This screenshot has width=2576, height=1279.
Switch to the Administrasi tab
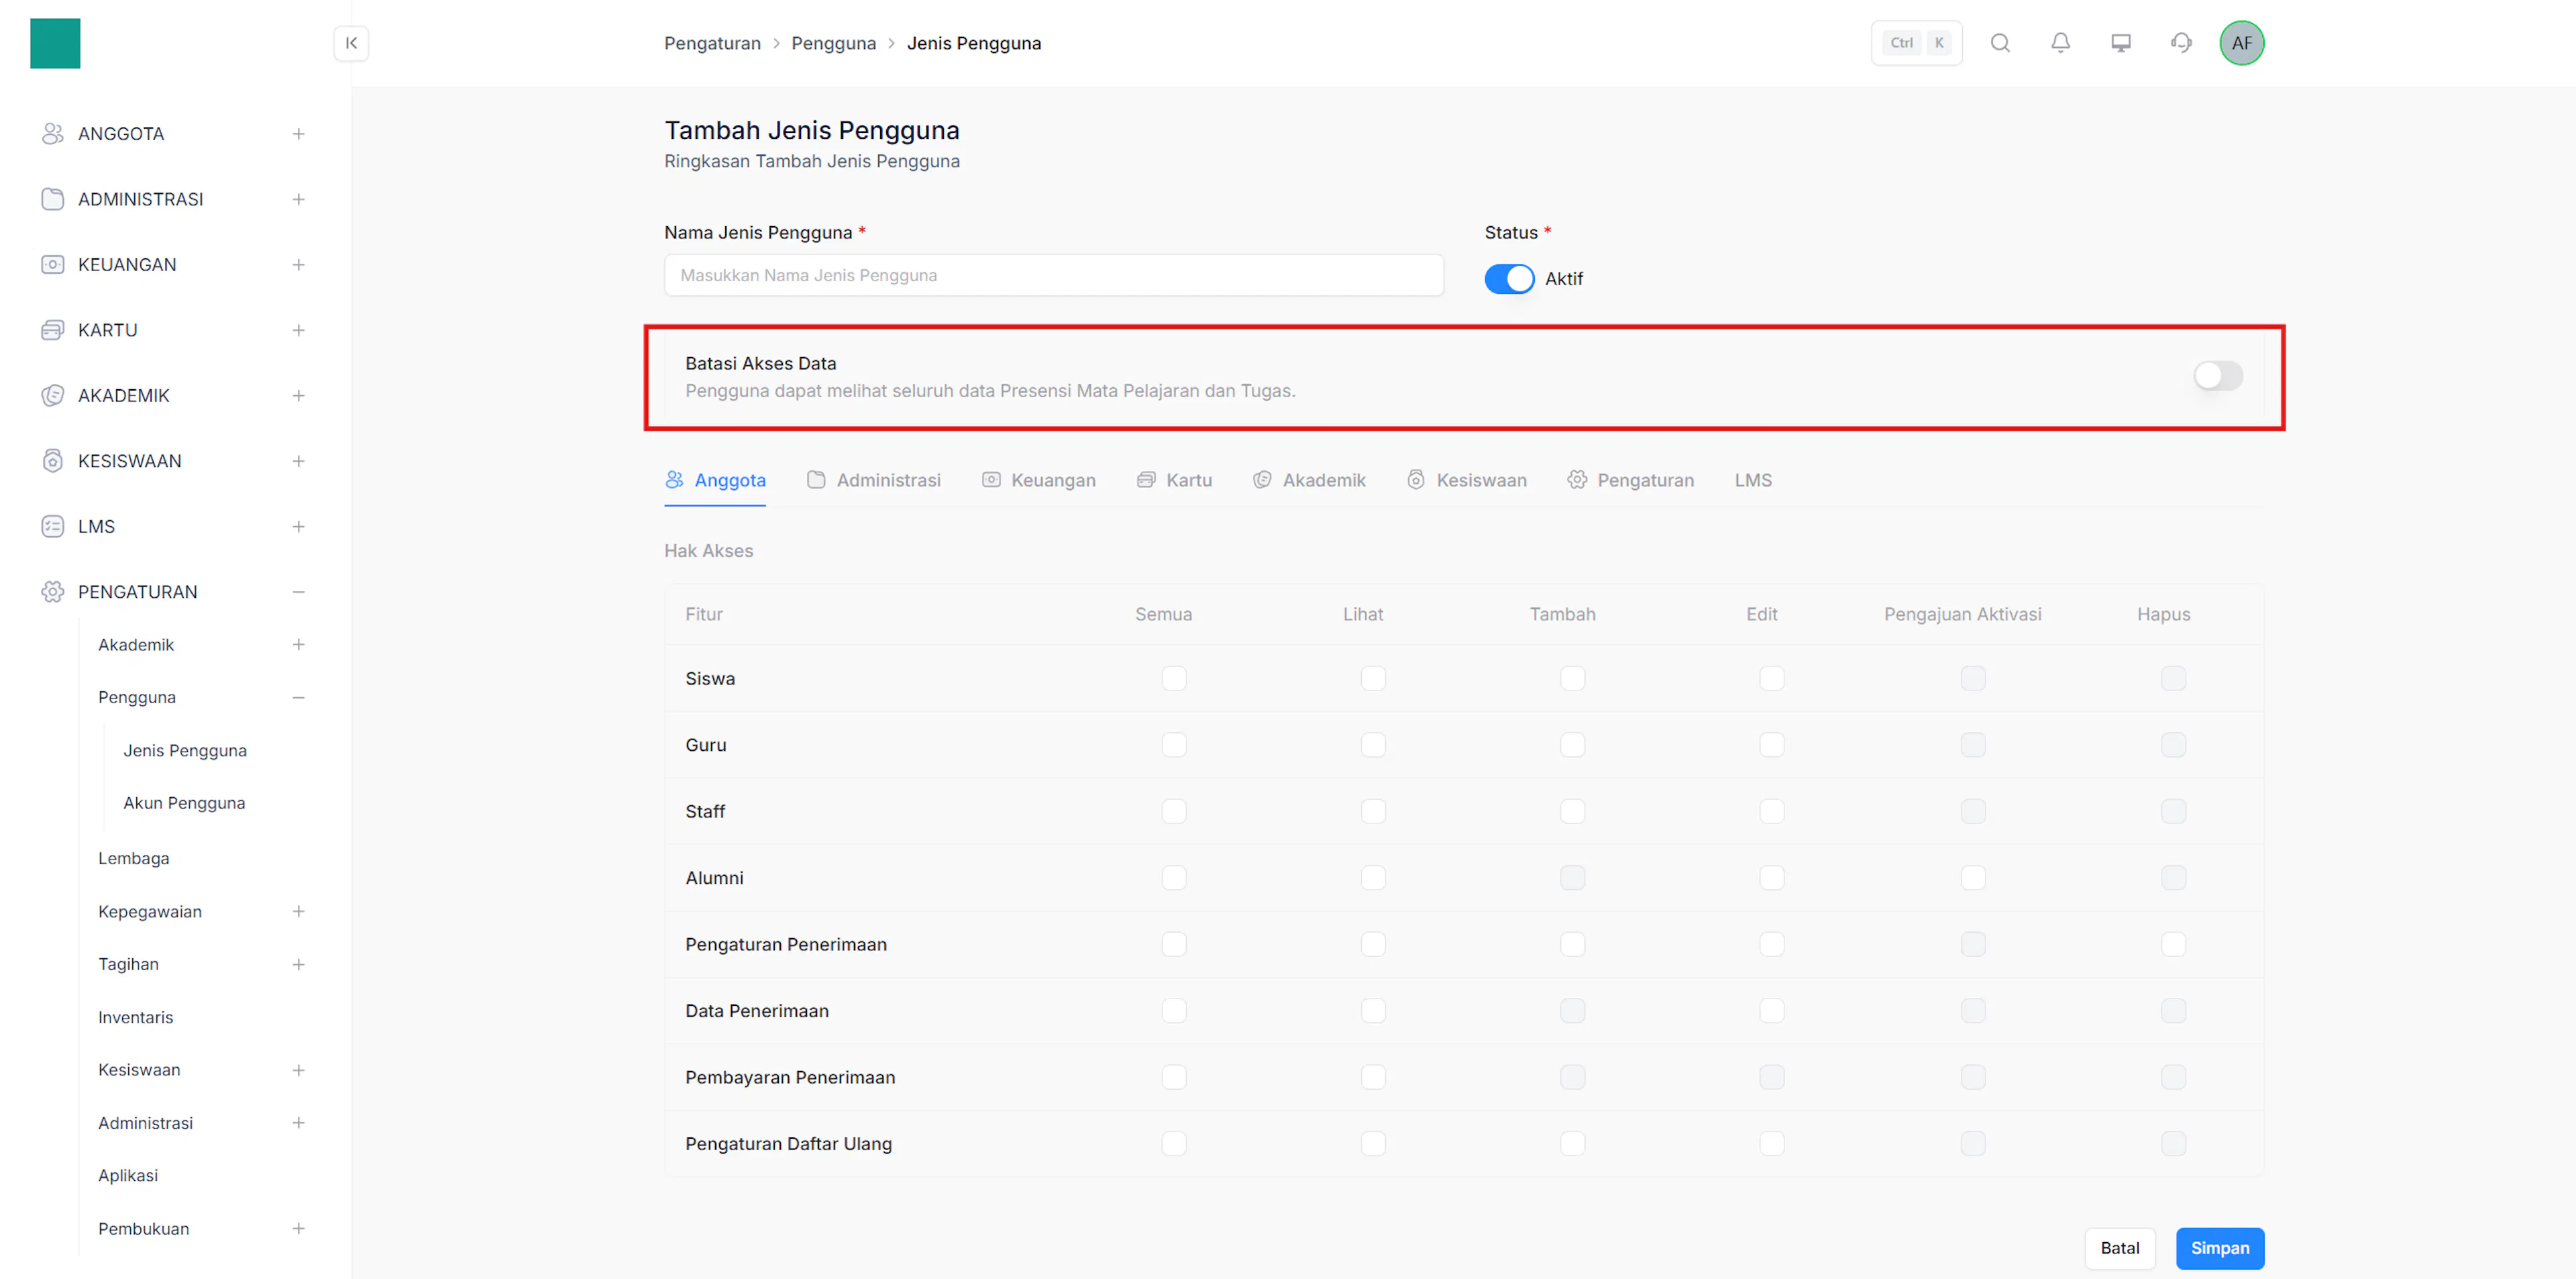873,480
